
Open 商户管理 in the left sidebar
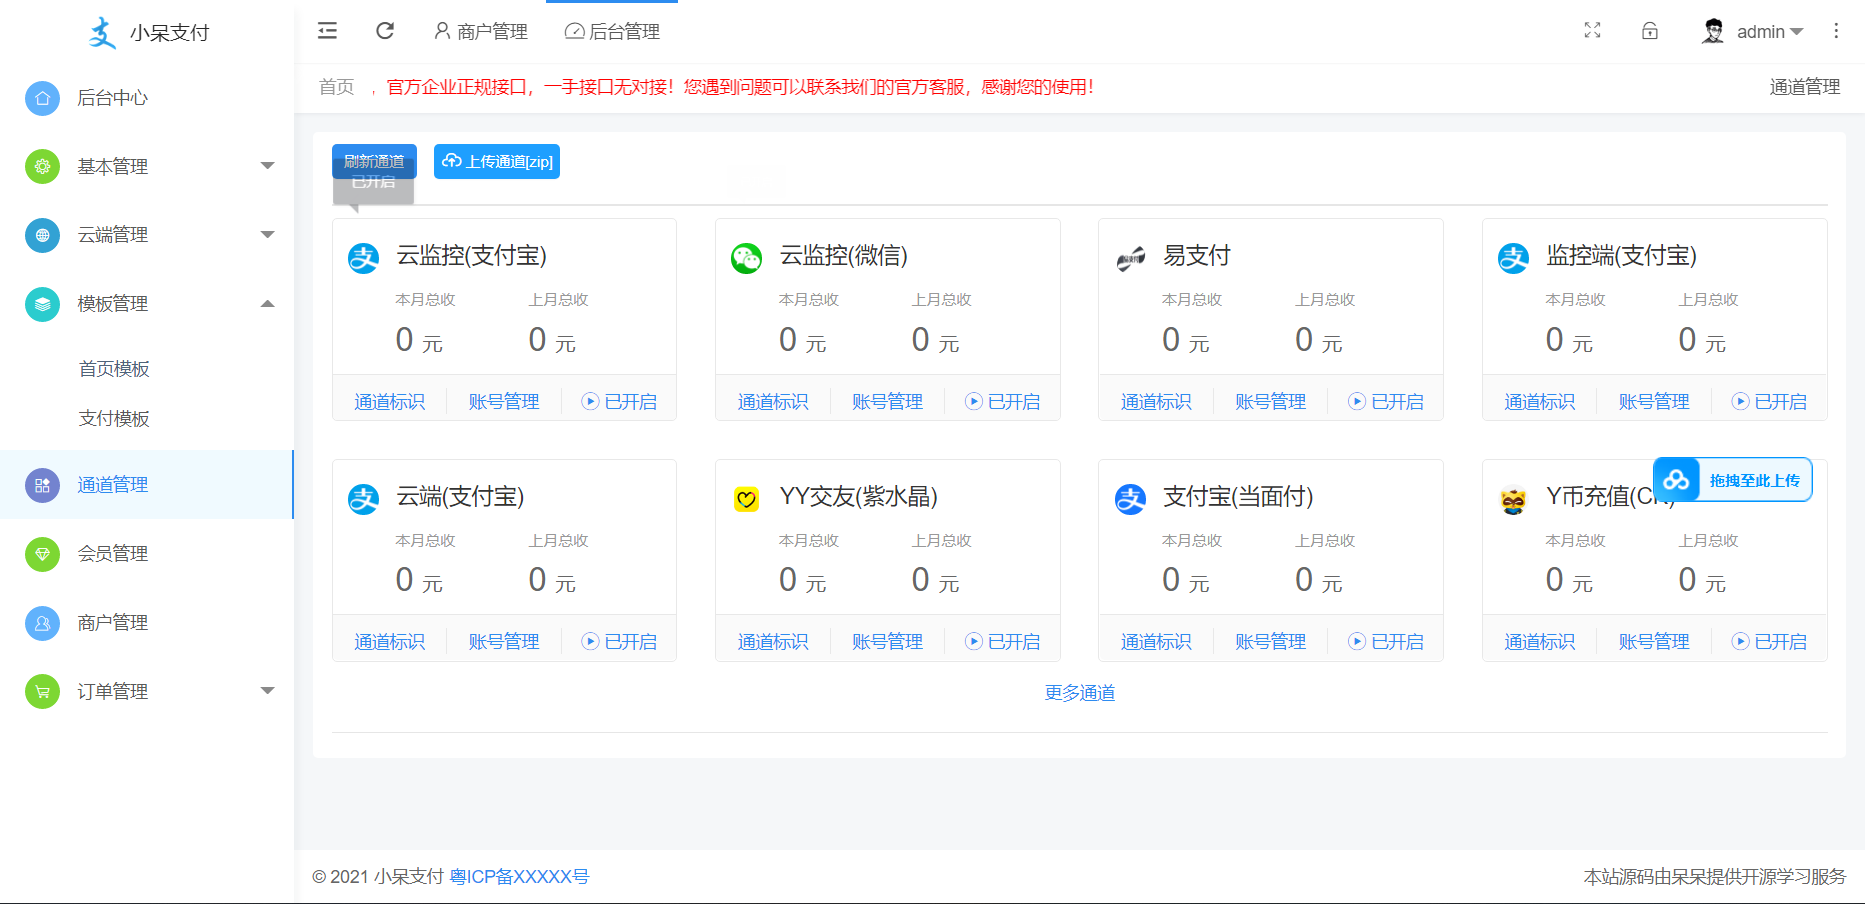click(113, 623)
